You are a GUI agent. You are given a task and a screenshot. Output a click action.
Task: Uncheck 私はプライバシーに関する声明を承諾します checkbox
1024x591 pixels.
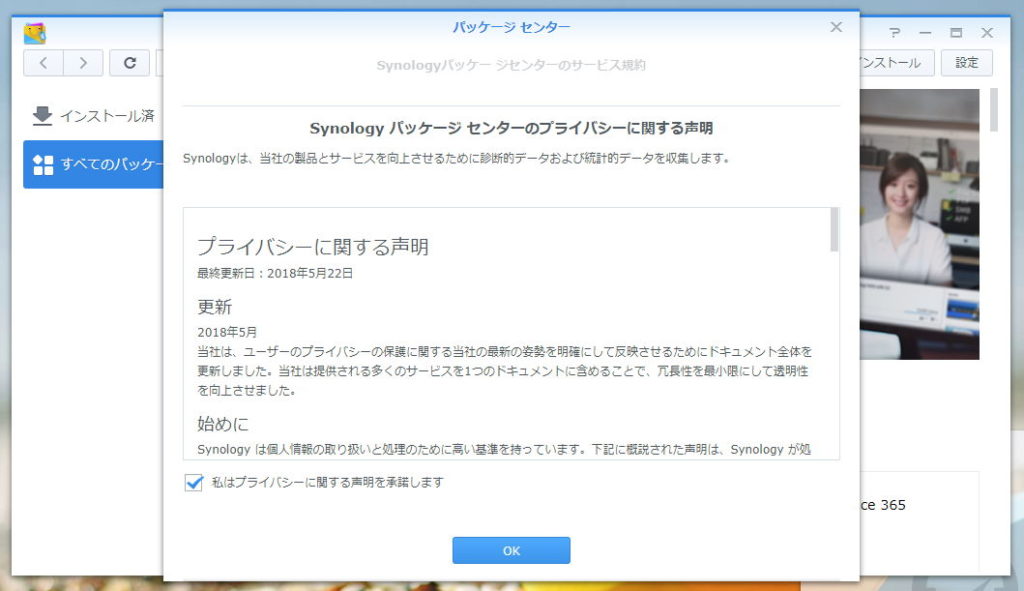point(194,483)
